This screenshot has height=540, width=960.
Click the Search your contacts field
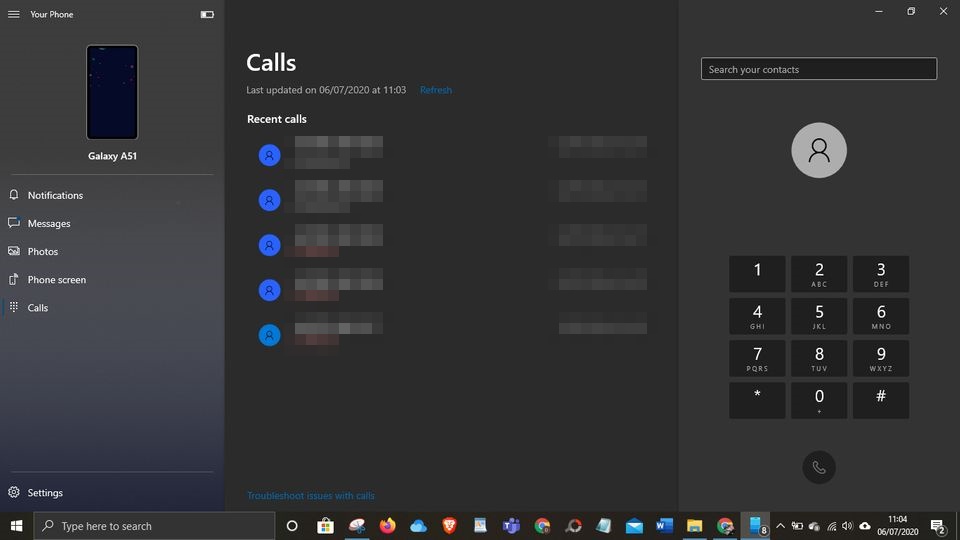coord(818,70)
